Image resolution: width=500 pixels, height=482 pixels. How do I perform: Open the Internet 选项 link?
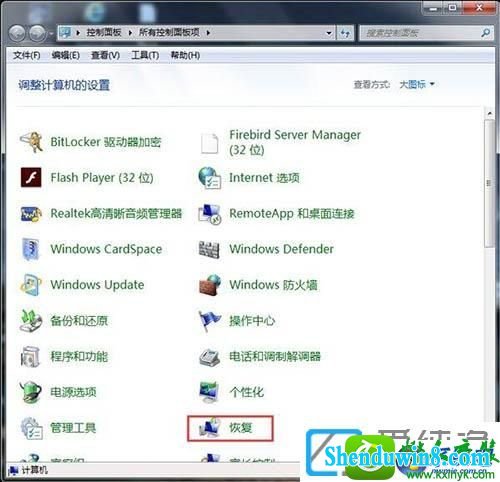[x=264, y=178]
